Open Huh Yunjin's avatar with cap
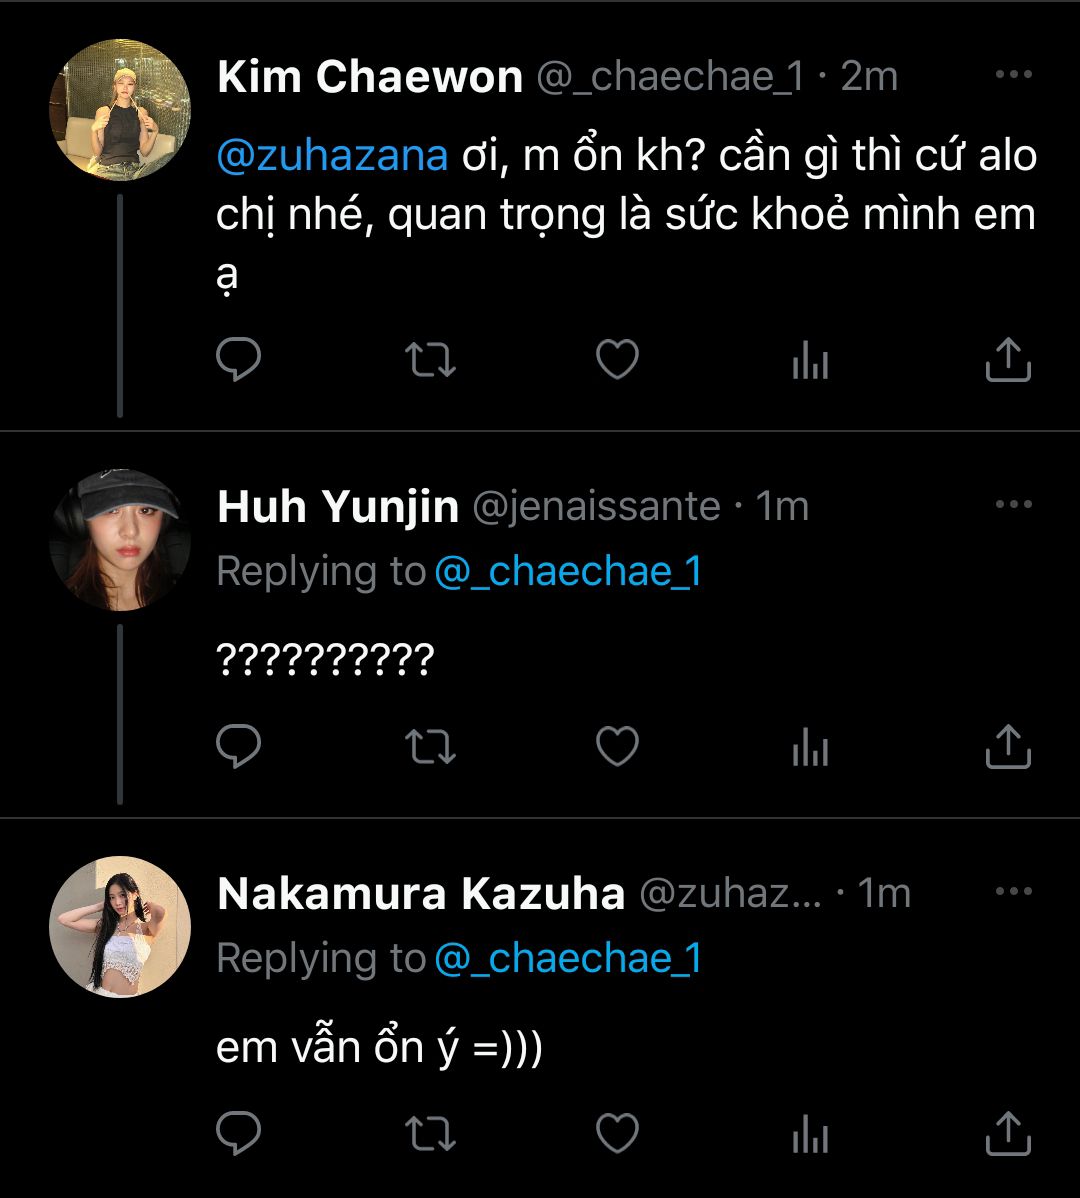 point(120,540)
